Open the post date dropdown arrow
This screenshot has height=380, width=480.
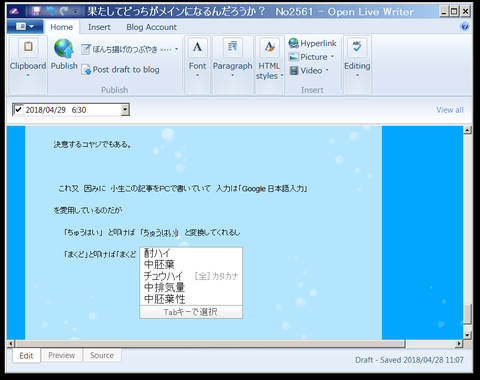coord(125,110)
